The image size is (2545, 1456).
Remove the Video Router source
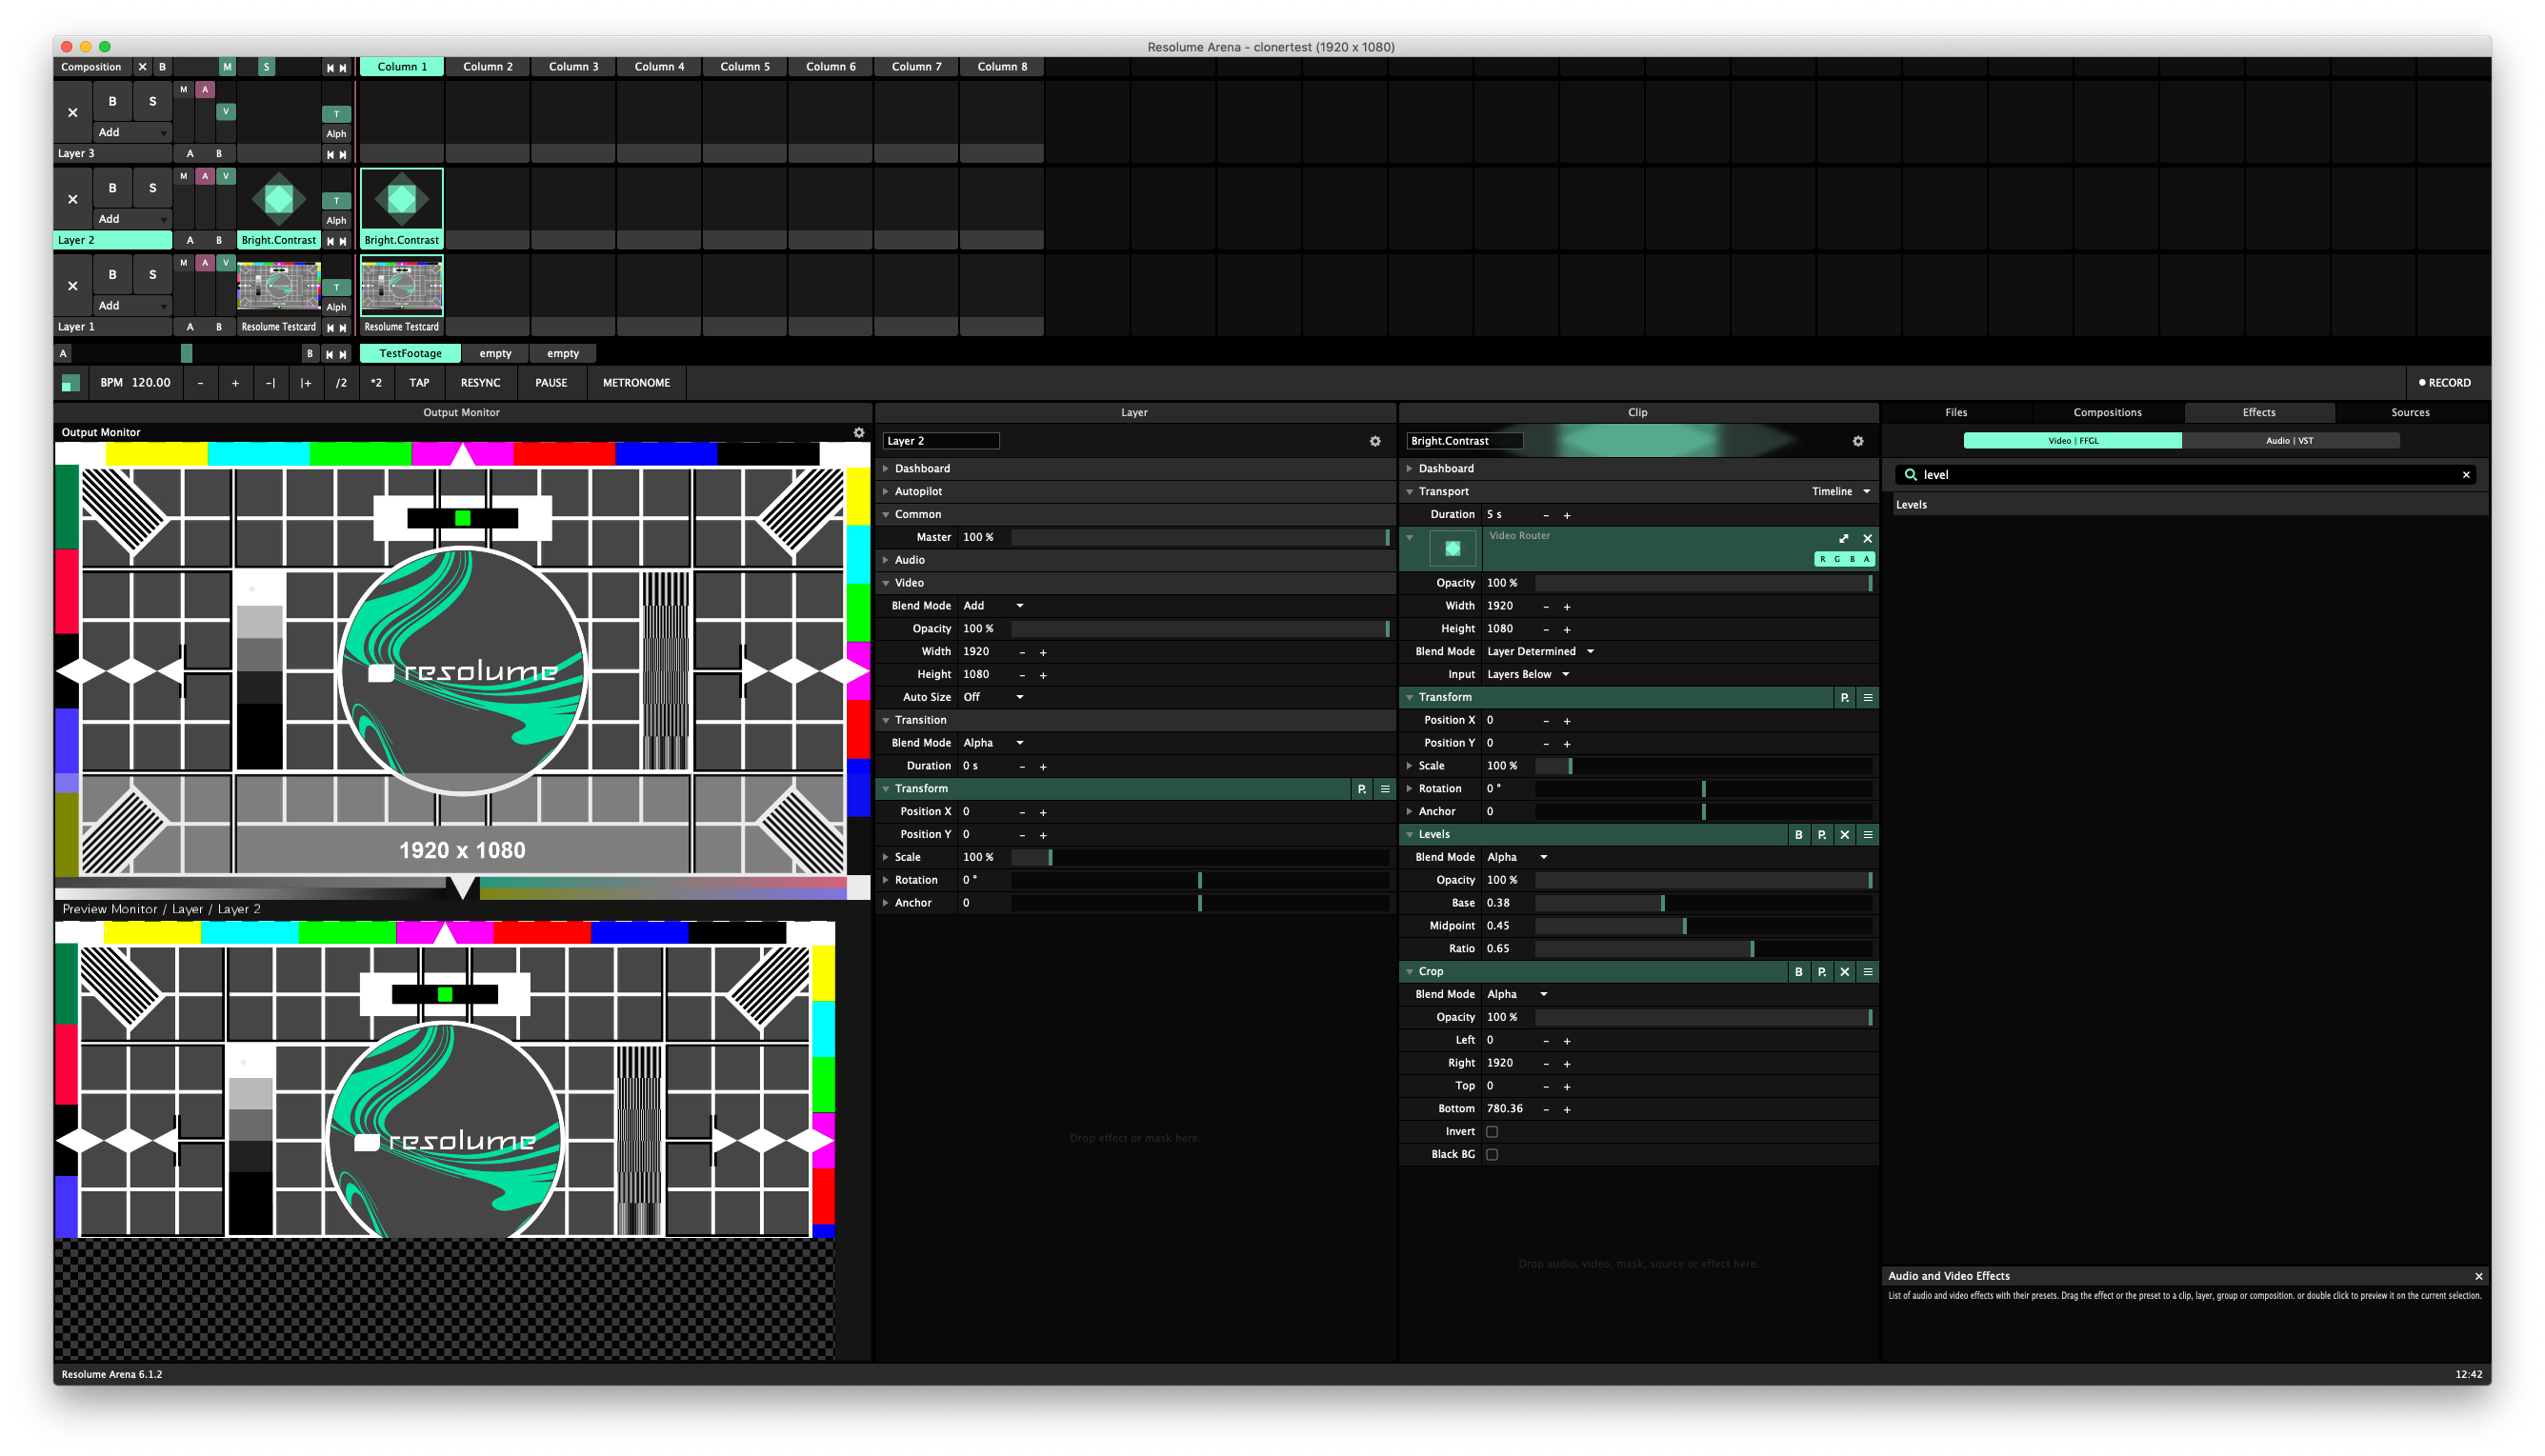tap(1867, 538)
